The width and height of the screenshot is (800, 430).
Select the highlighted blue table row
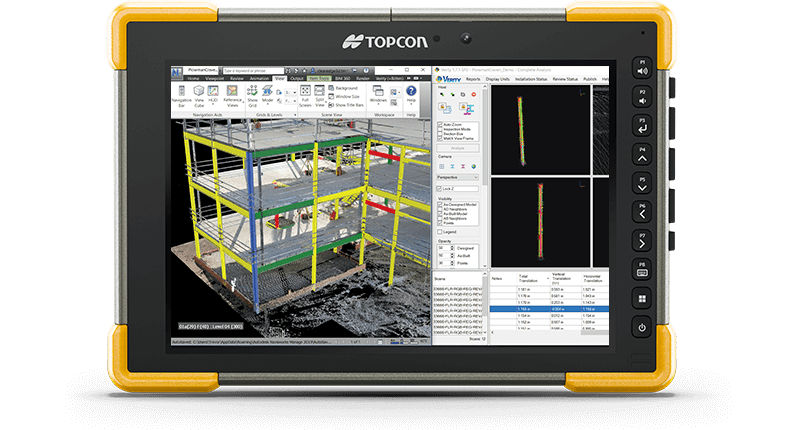point(549,309)
